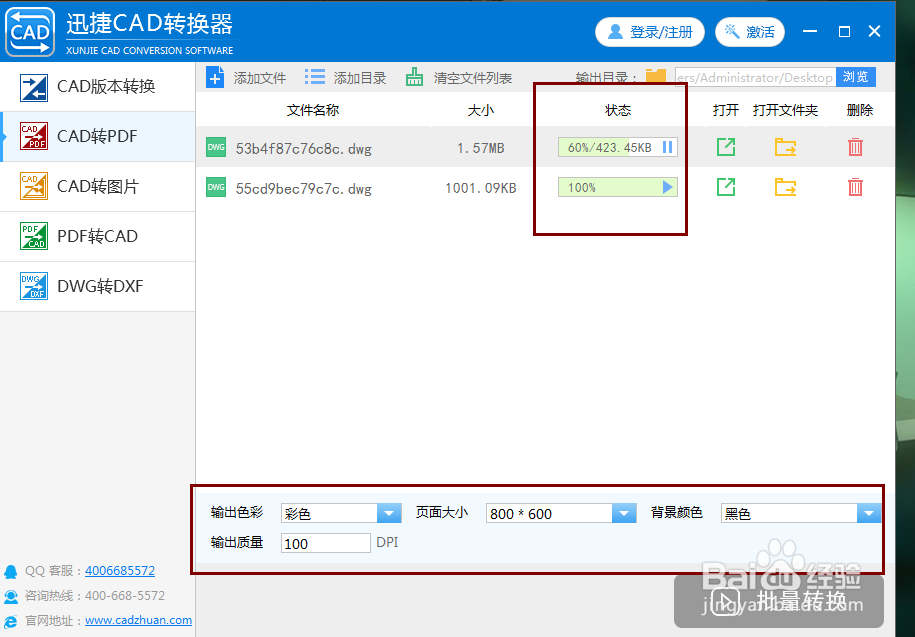Click the PDF转CAD sidebar icon
This screenshot has width=915, height=637.
[34, 236]
